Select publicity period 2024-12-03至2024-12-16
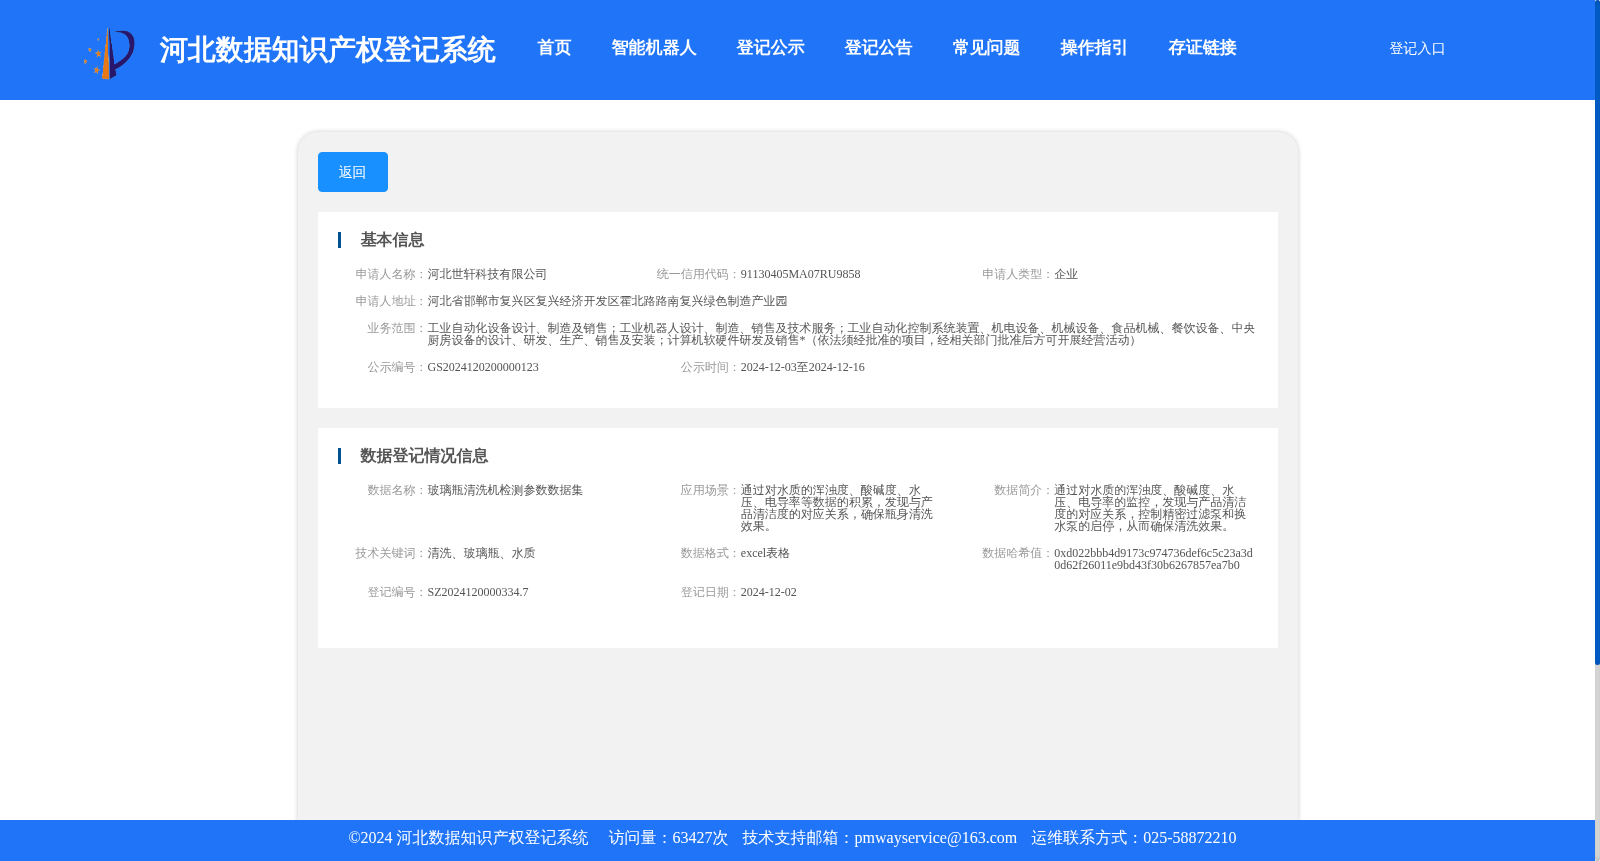This screenshot has height=861, width=1600. click(802, 367)
